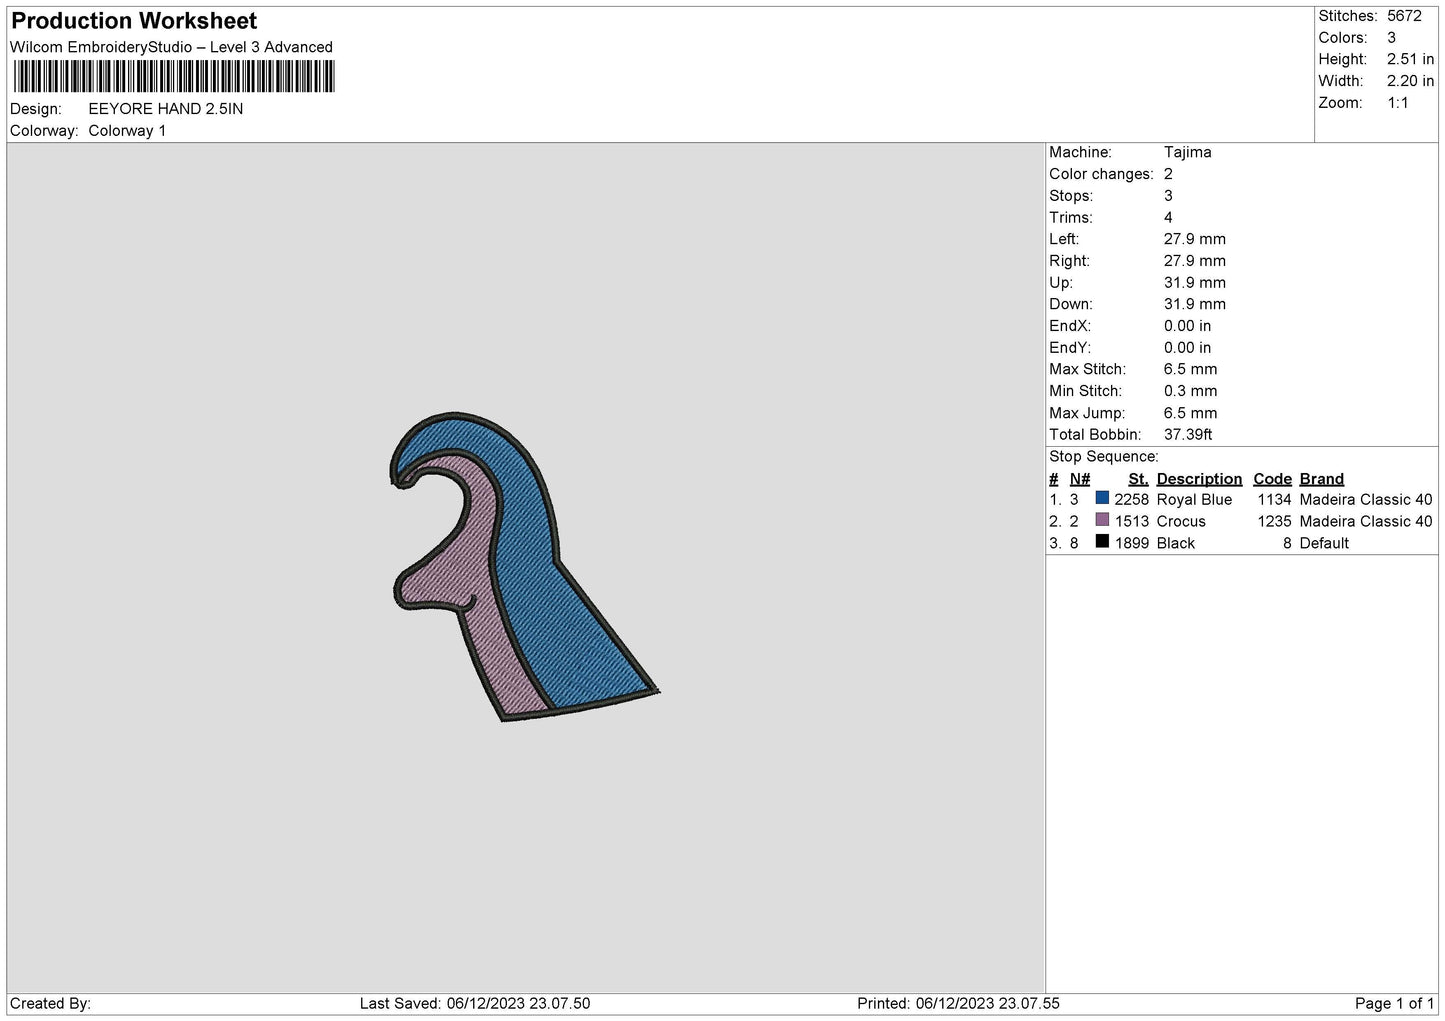Click the Black color swatch

1102,542
